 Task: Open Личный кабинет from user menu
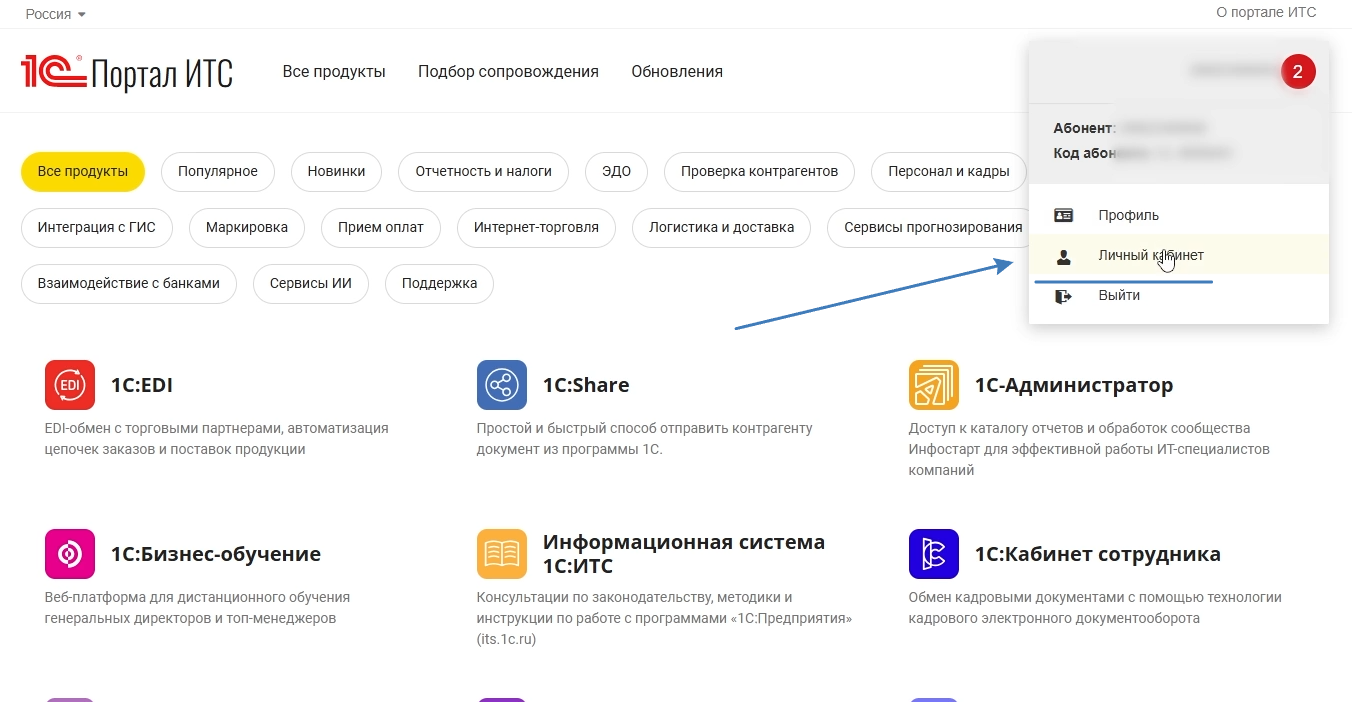click(1150, 255)
